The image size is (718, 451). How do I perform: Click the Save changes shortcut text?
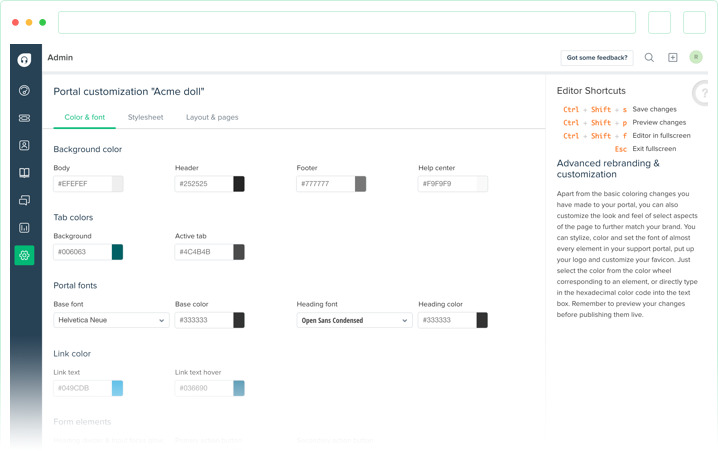point(654,109)
